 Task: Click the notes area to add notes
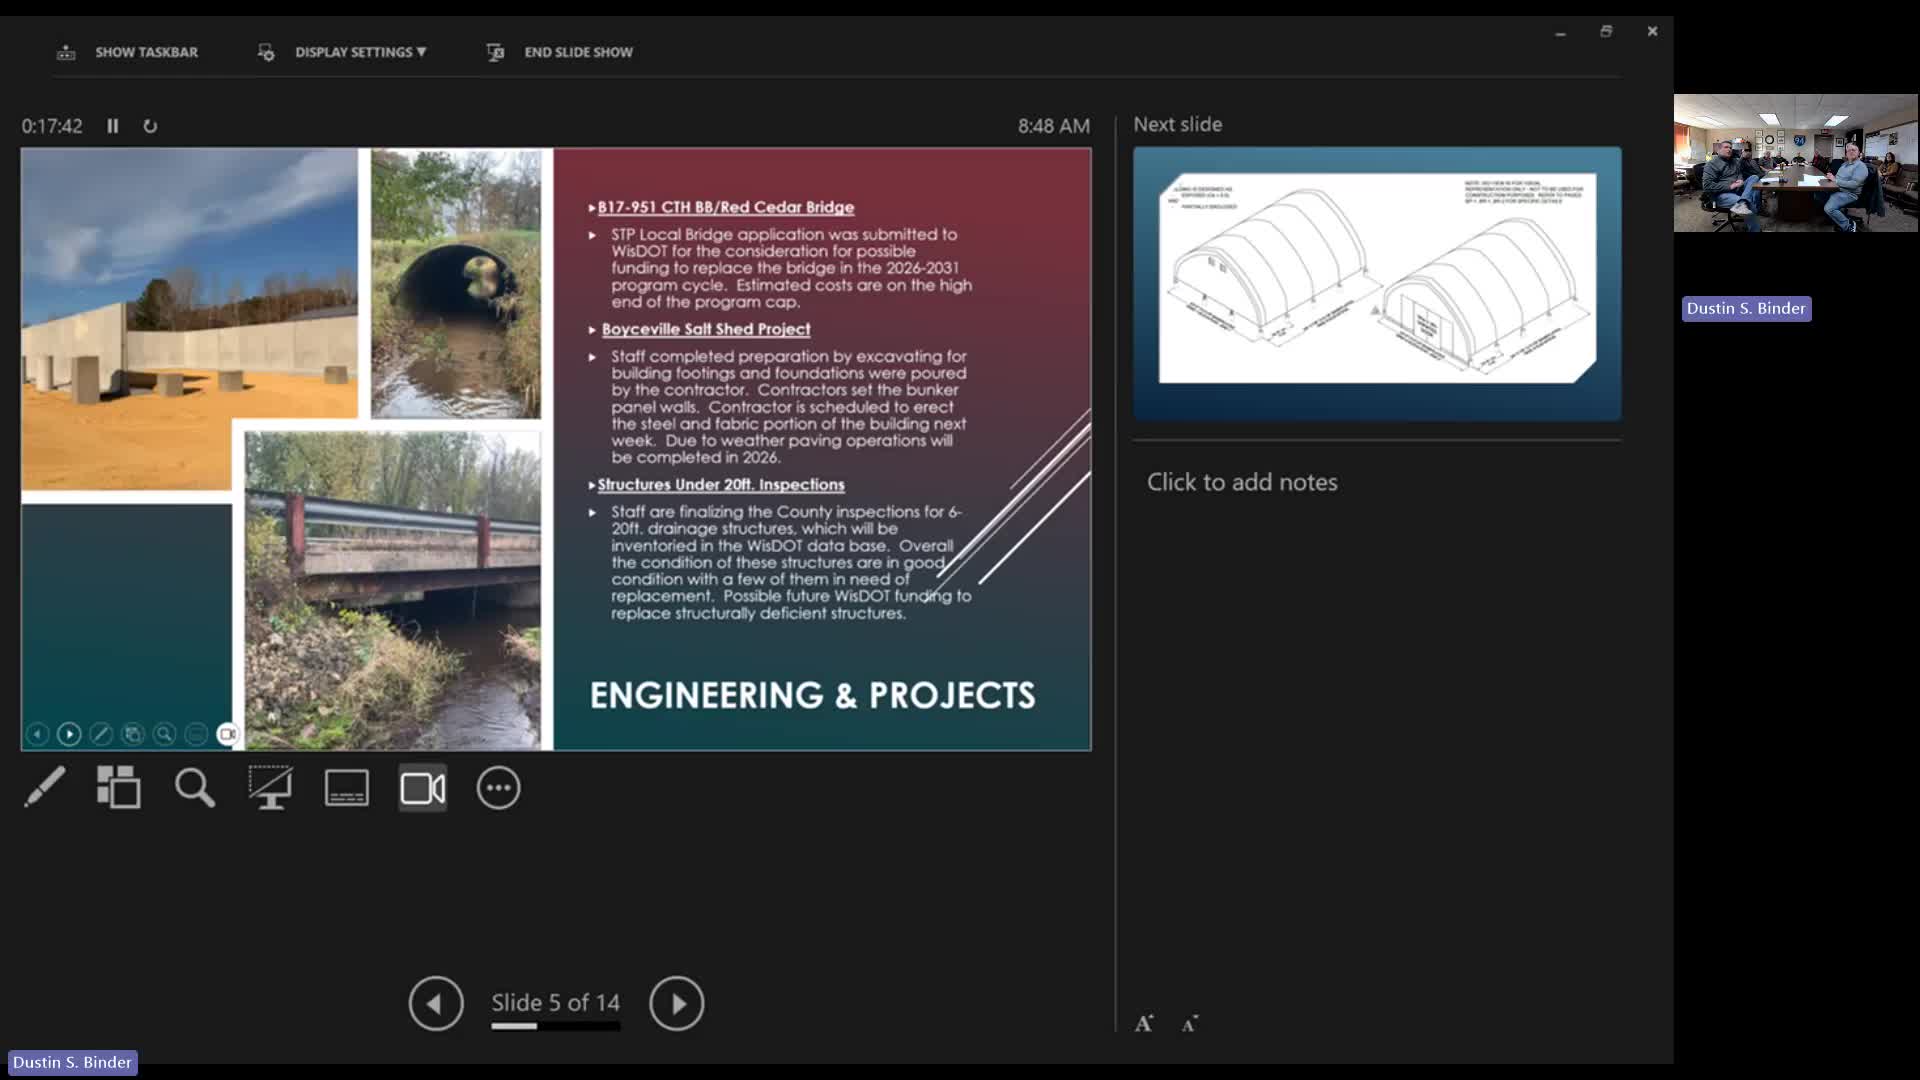click(1242, 482)
